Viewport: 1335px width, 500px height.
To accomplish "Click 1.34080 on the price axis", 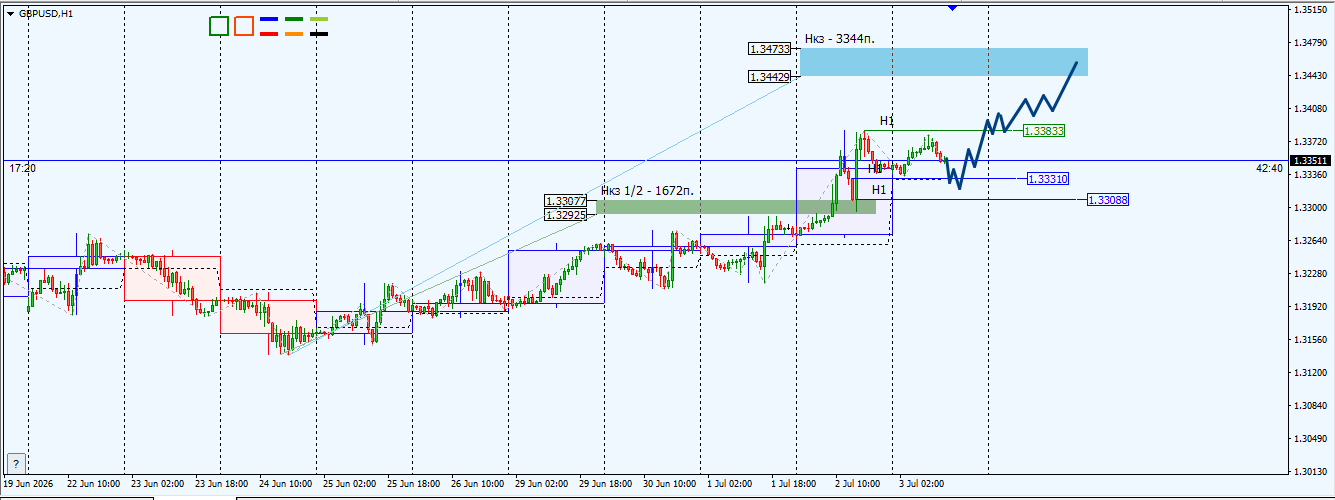I will pyautogui.click(x=1311, y=108).
